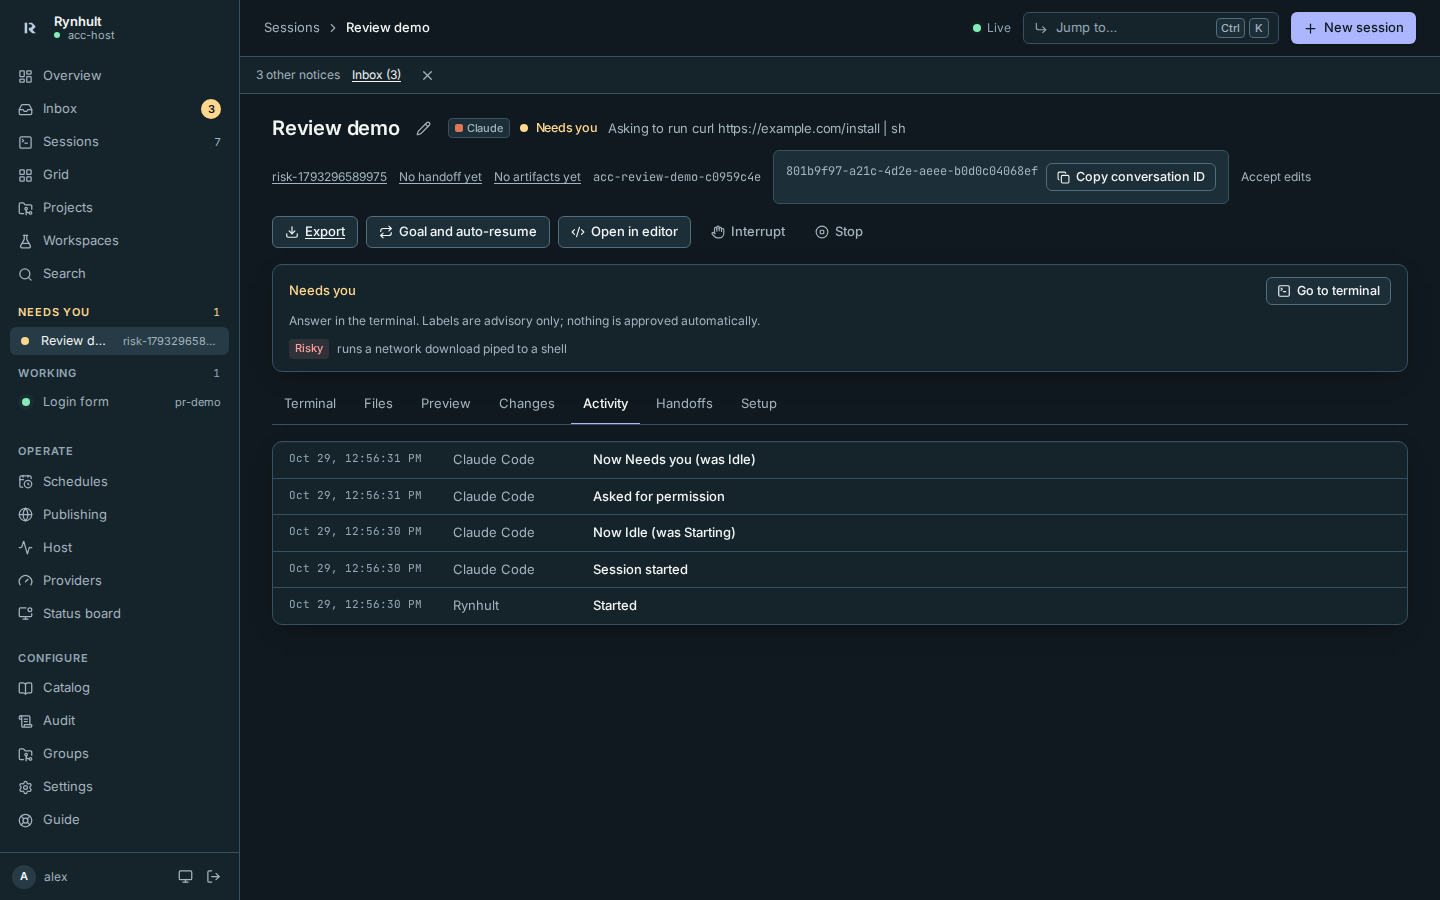Click the pencil icon to rename Review demo
1440x900 pixels.
pyautogui.click(x=424, y=128)
